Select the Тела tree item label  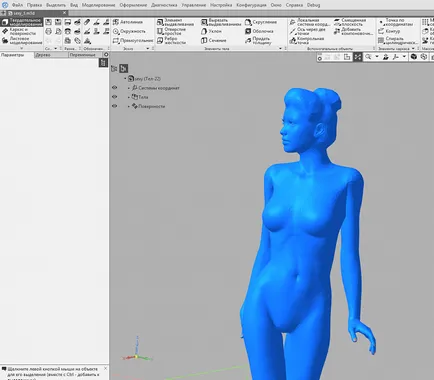pyautogui.click(x=143, y=97)
